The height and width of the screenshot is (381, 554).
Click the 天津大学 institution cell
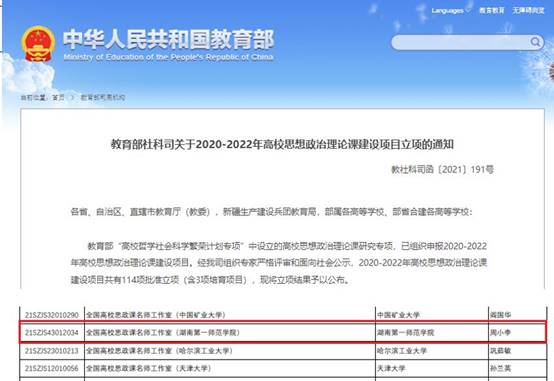coord(432,368)
